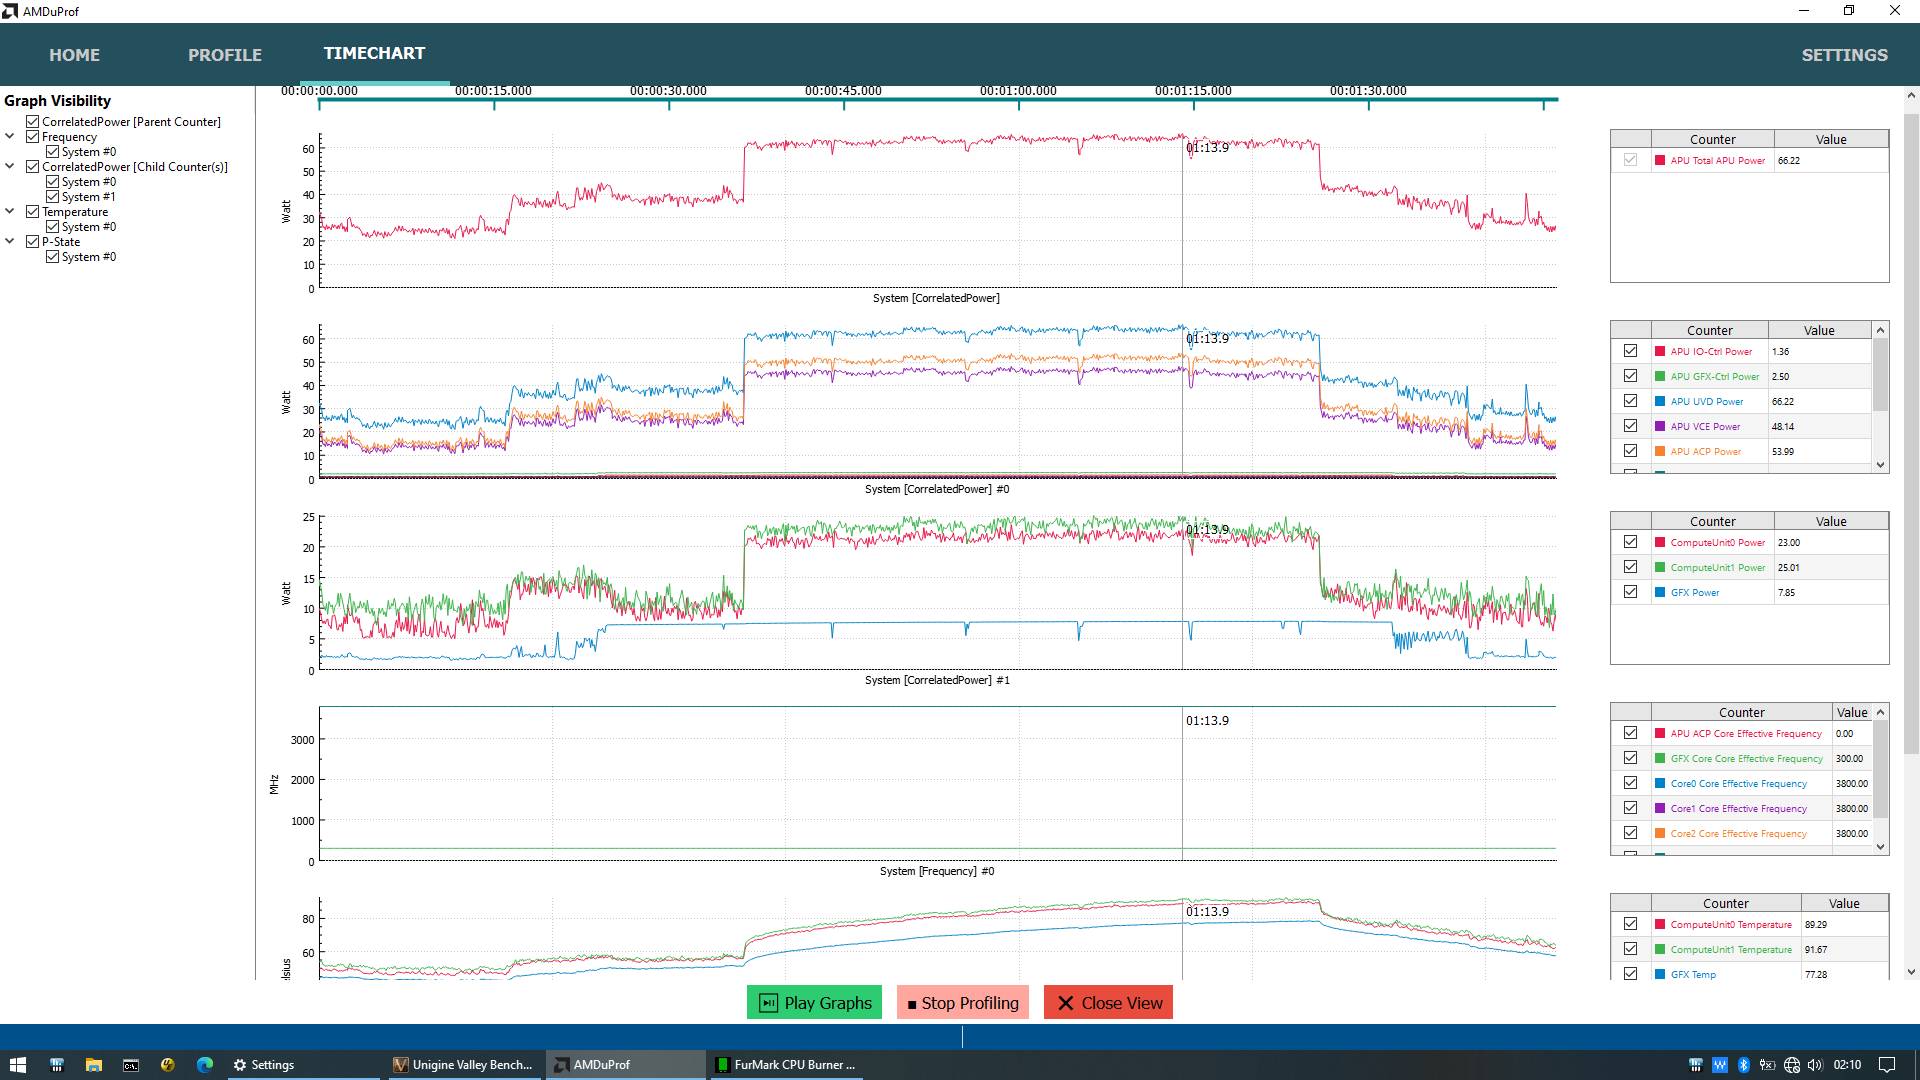Click the purple swatch for Core1 Effective Frequency
This screenshot has width=1920, height=1080.
[x=1660, y=808]
